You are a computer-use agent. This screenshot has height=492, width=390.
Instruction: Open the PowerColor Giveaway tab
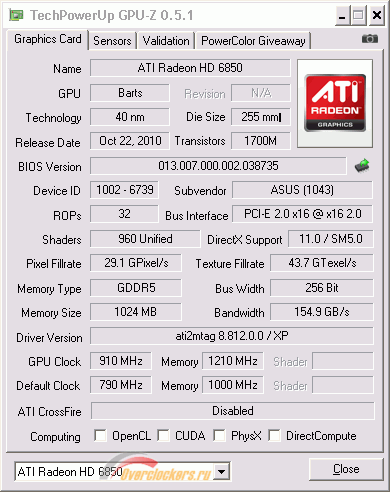(x=253, y=41)
